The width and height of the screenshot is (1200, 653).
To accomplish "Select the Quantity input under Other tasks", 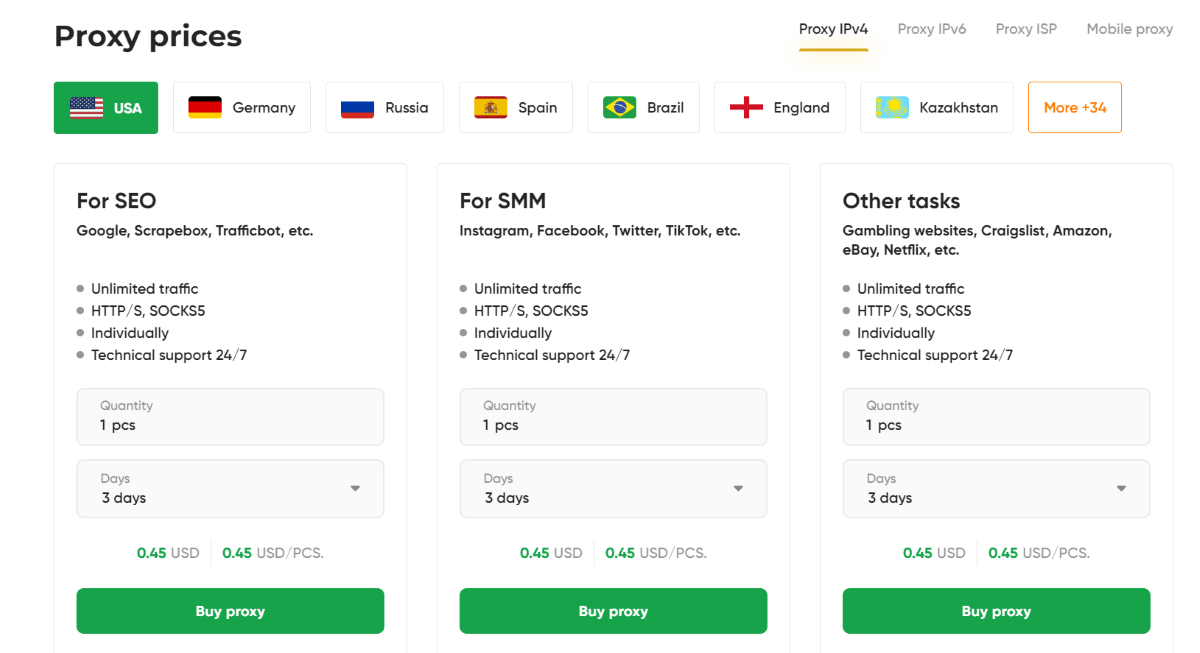I will (996, 416).
